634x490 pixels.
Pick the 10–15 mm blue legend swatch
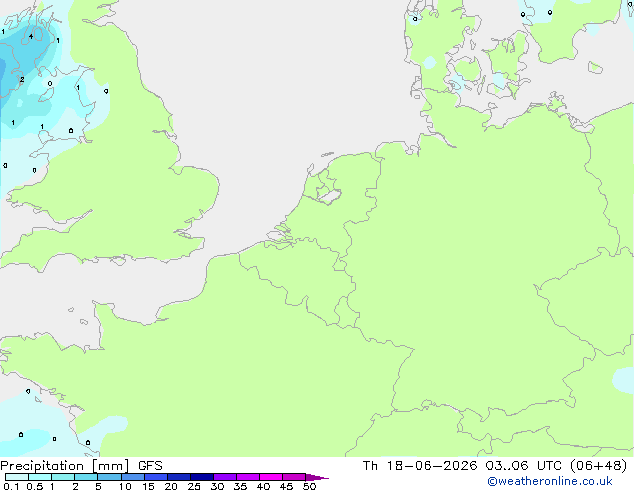pyautogui.click(x=132, y=477)
